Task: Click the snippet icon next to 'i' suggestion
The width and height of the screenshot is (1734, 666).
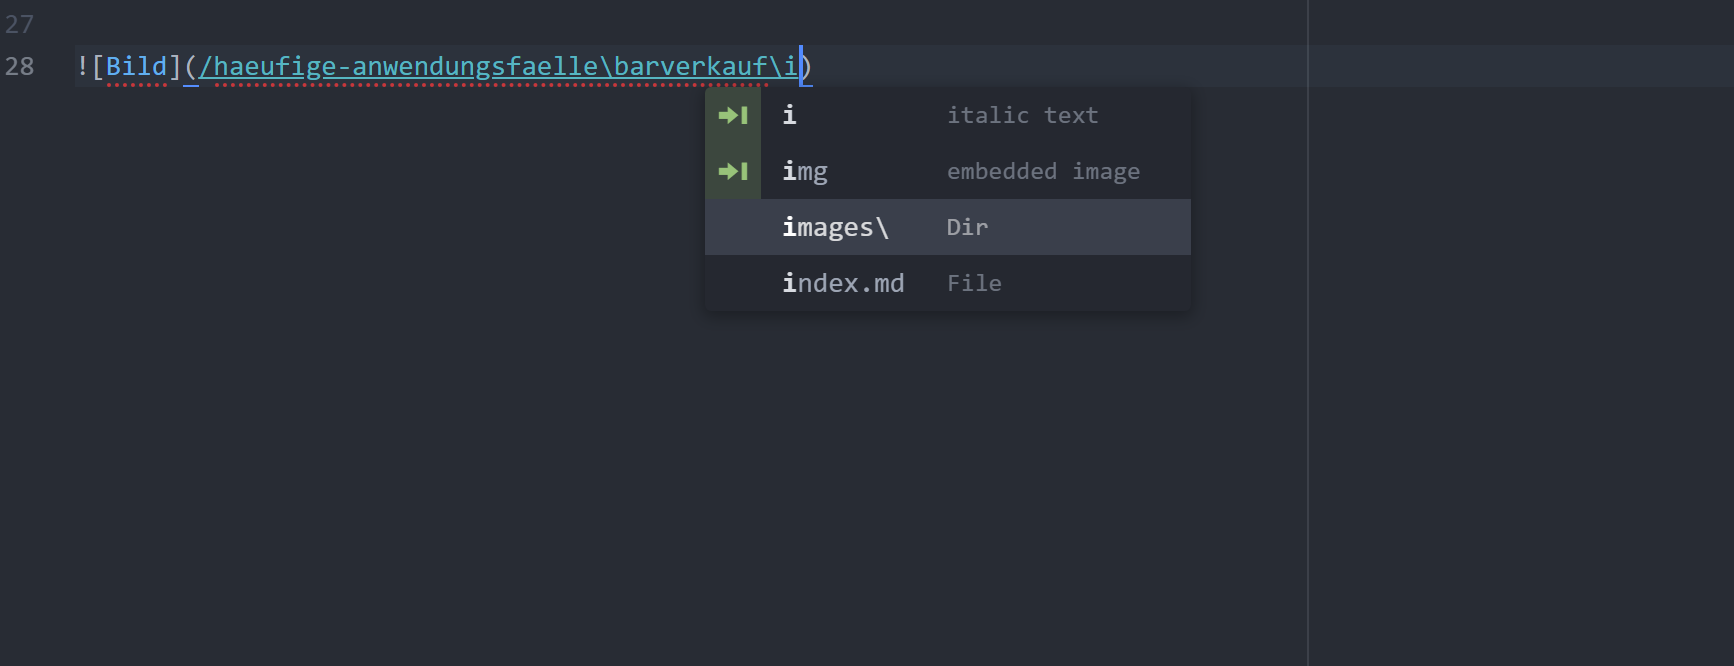Action: click(733, 115)
